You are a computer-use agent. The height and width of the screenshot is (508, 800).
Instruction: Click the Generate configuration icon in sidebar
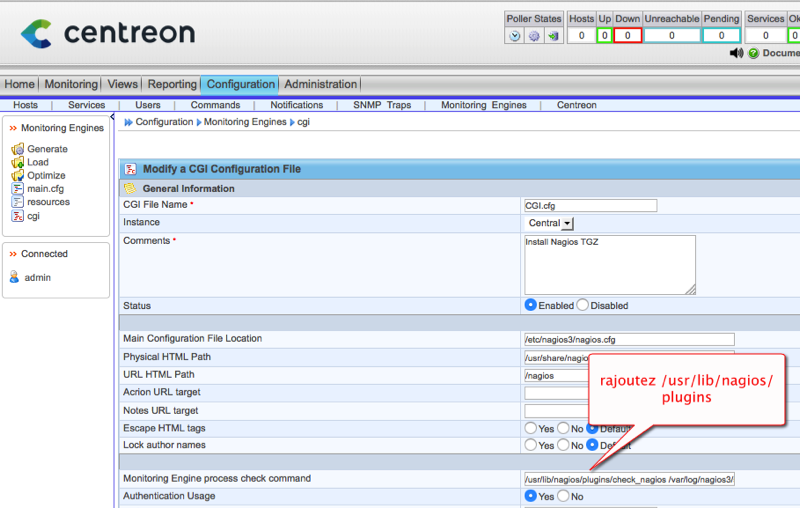coord(17,149)
